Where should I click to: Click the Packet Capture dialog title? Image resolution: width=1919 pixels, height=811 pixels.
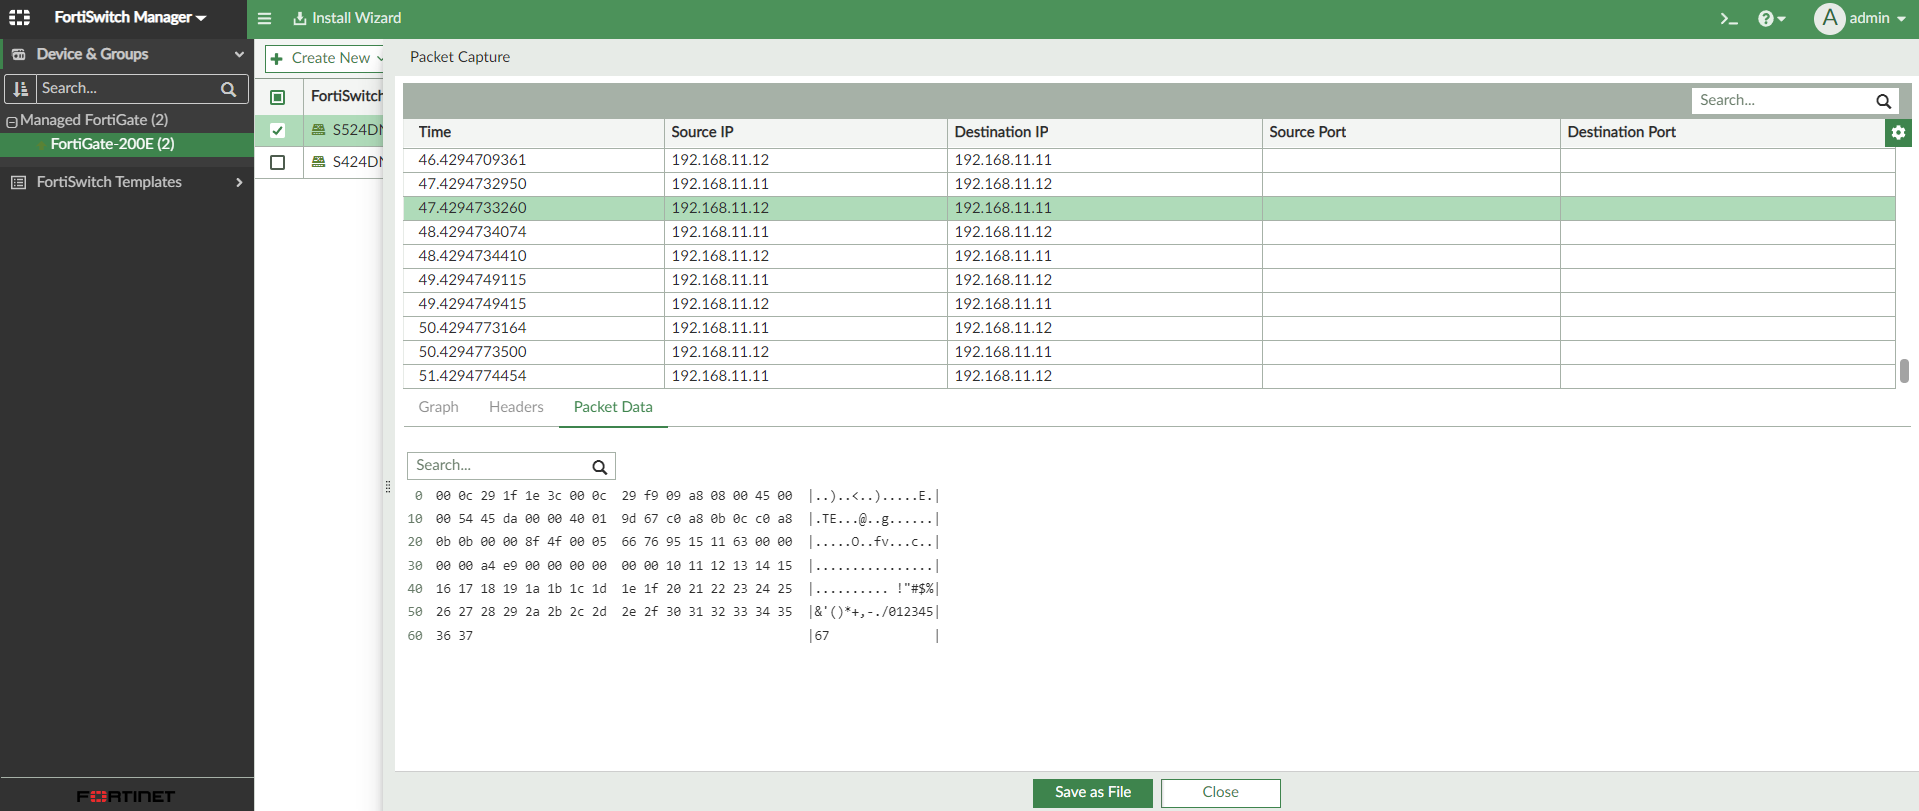pyautogui.click(x=460, y=57)
